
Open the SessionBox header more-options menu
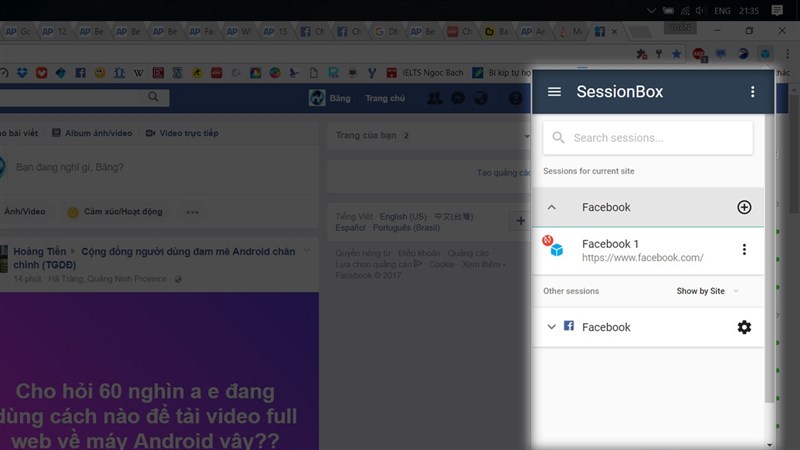point(753,92)
